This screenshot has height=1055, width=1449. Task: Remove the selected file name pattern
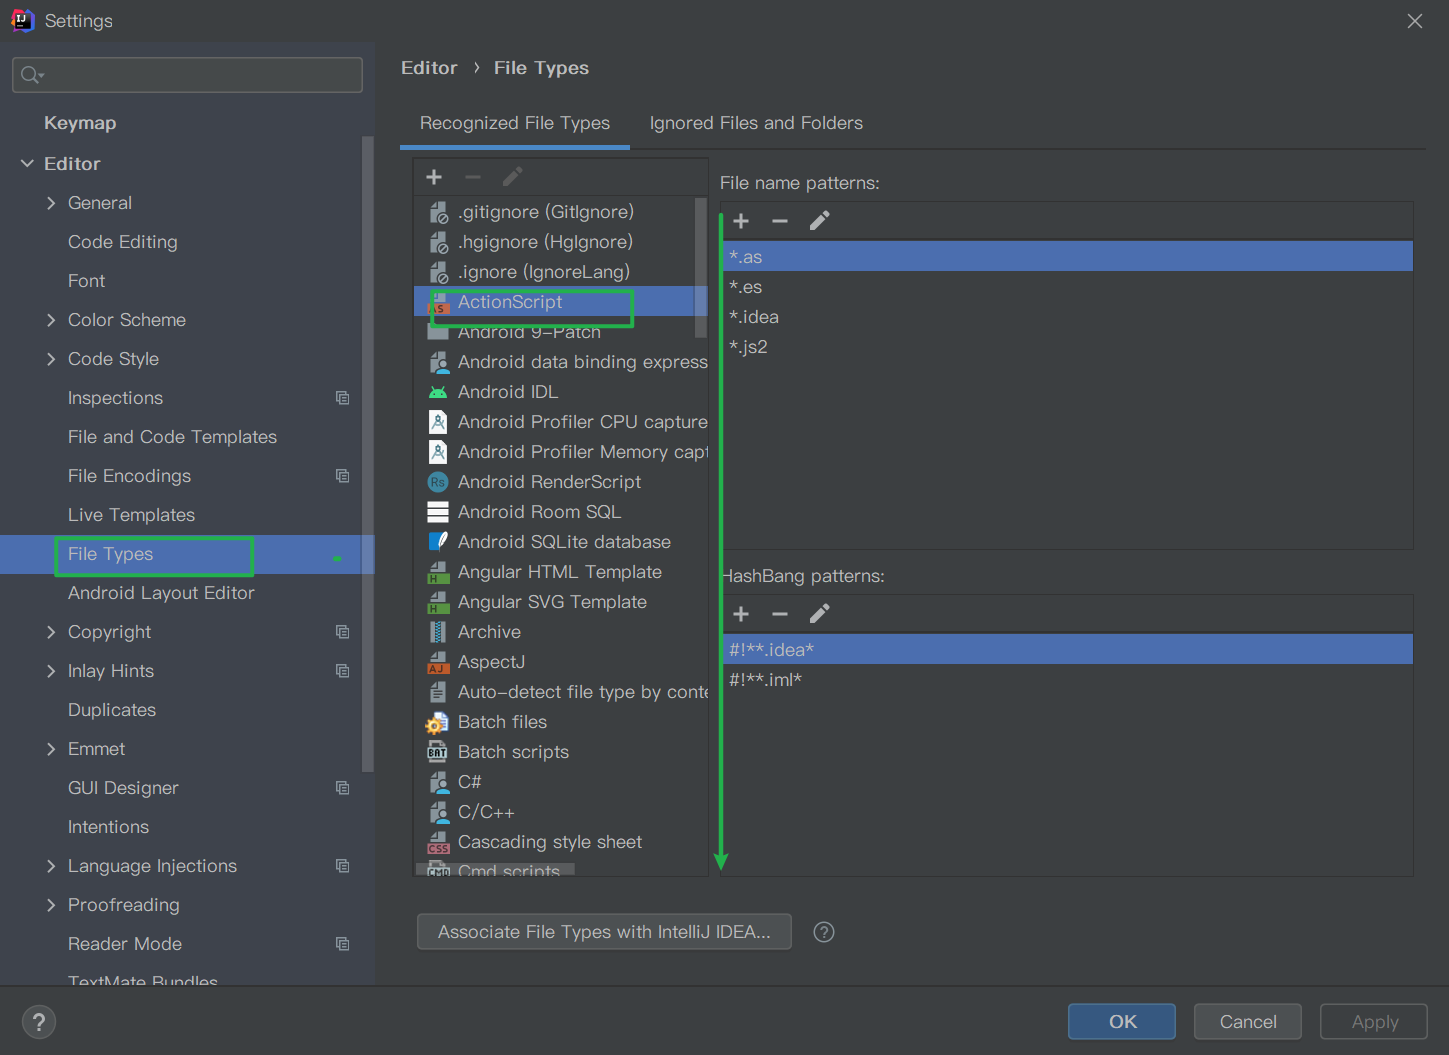pyautogui.click(x=780, y=221)
